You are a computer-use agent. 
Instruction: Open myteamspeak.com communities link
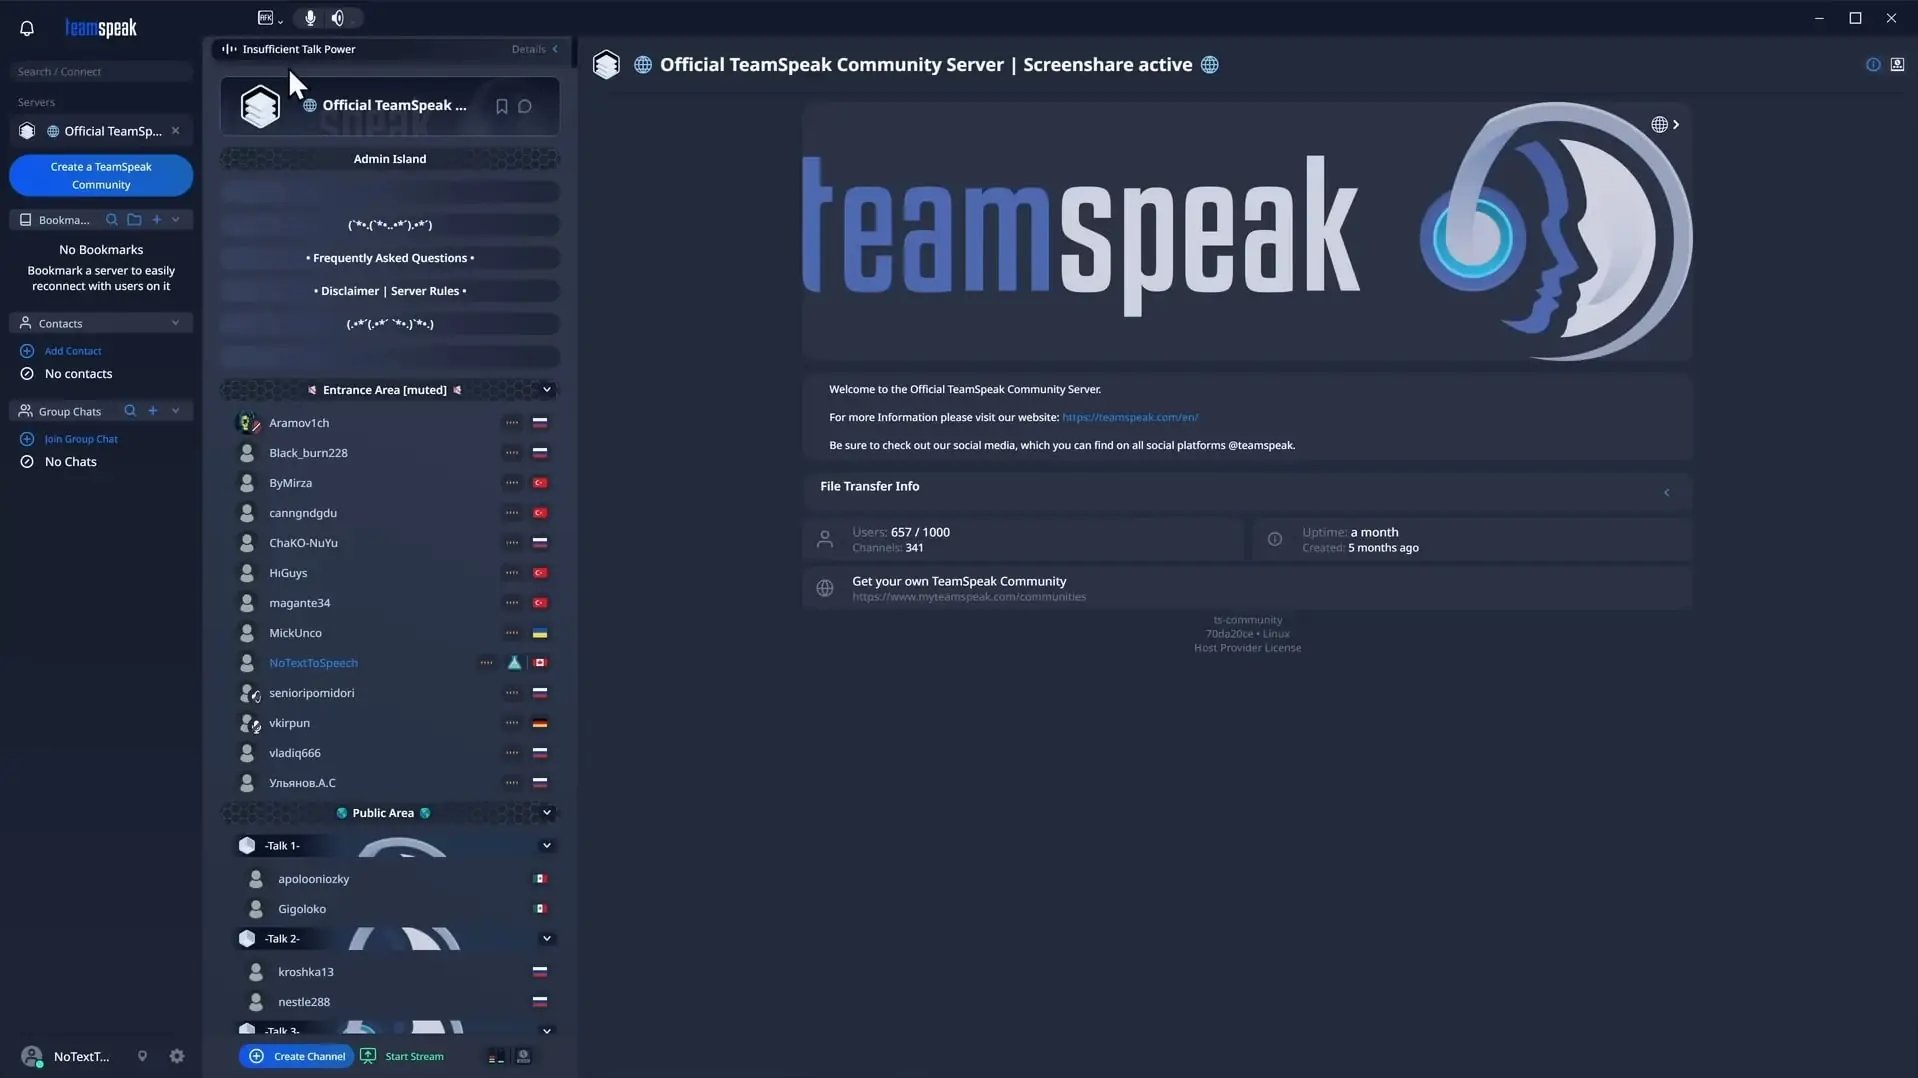(x=969, y=597)
